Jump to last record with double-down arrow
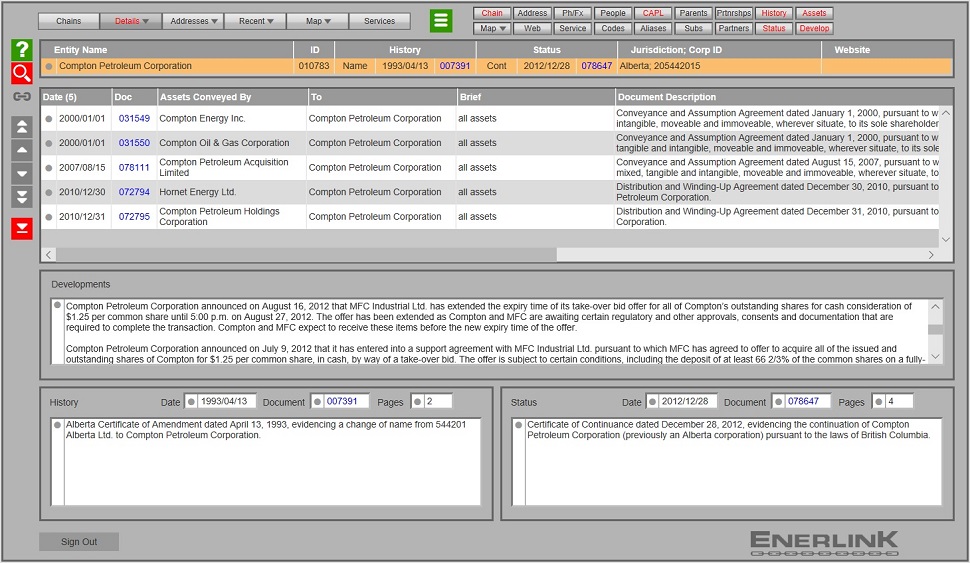Viewport: 970px width, 563px height. pyautogui.click(x=22, y=197)
